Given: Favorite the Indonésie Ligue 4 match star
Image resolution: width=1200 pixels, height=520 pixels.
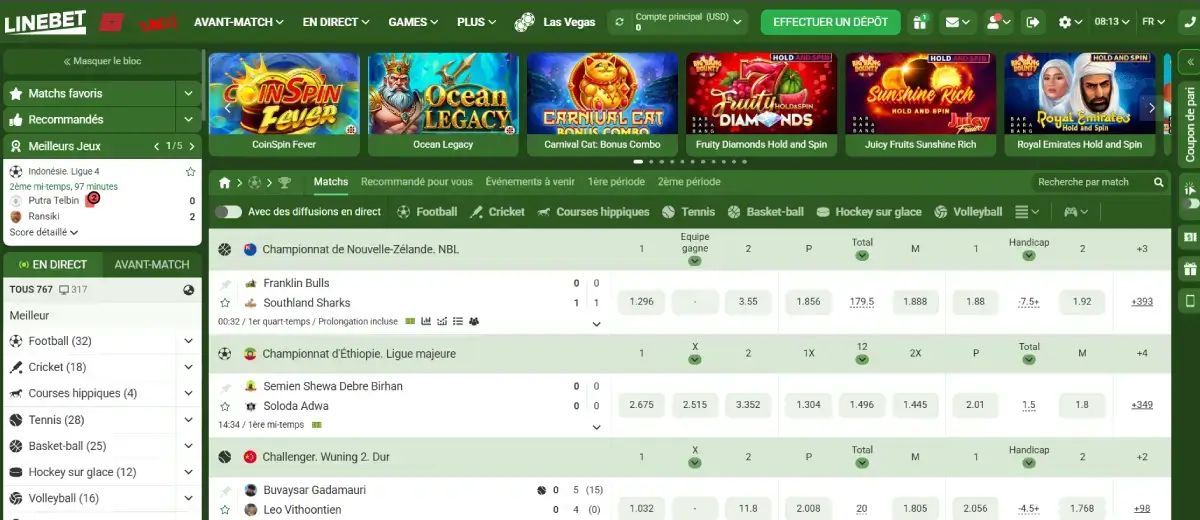Looking at the screenshot, I should coord(190,172).
